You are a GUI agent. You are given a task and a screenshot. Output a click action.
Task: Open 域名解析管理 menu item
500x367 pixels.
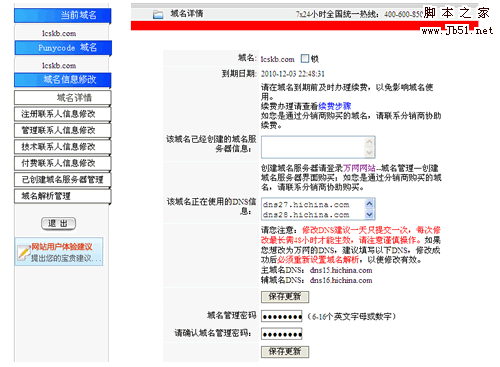point(63,196)
